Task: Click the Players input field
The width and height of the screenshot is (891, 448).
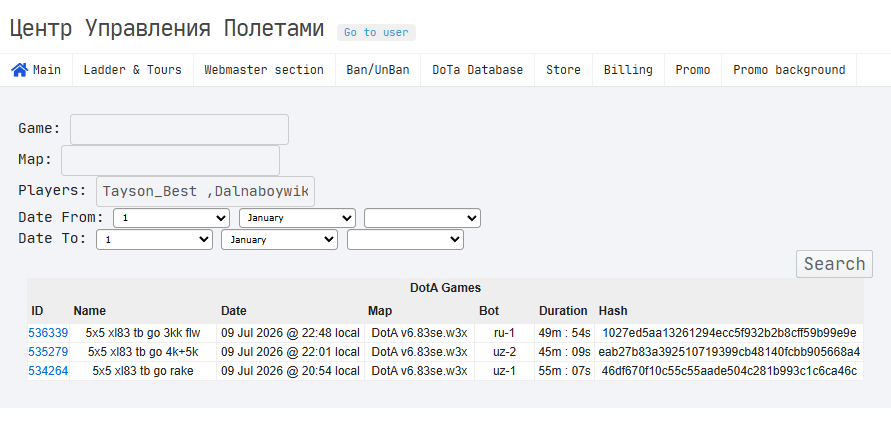Action: tap(205, 191)
